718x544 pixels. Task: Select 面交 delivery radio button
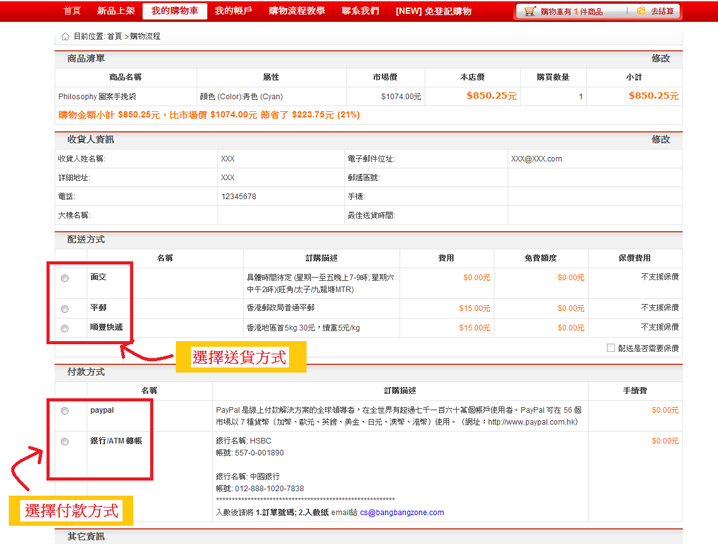(65, 277)
